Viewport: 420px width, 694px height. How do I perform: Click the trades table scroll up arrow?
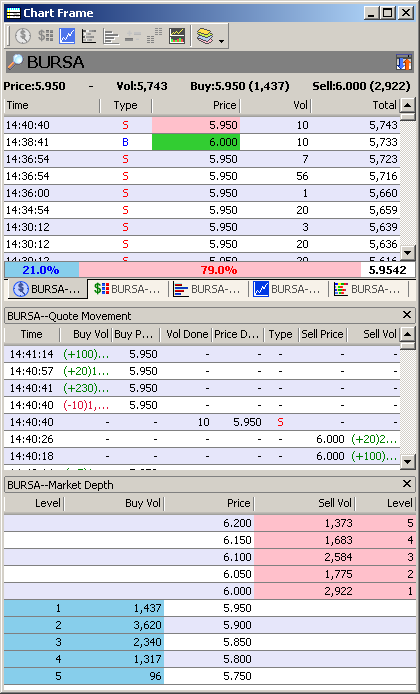click(x=407, y=105)
